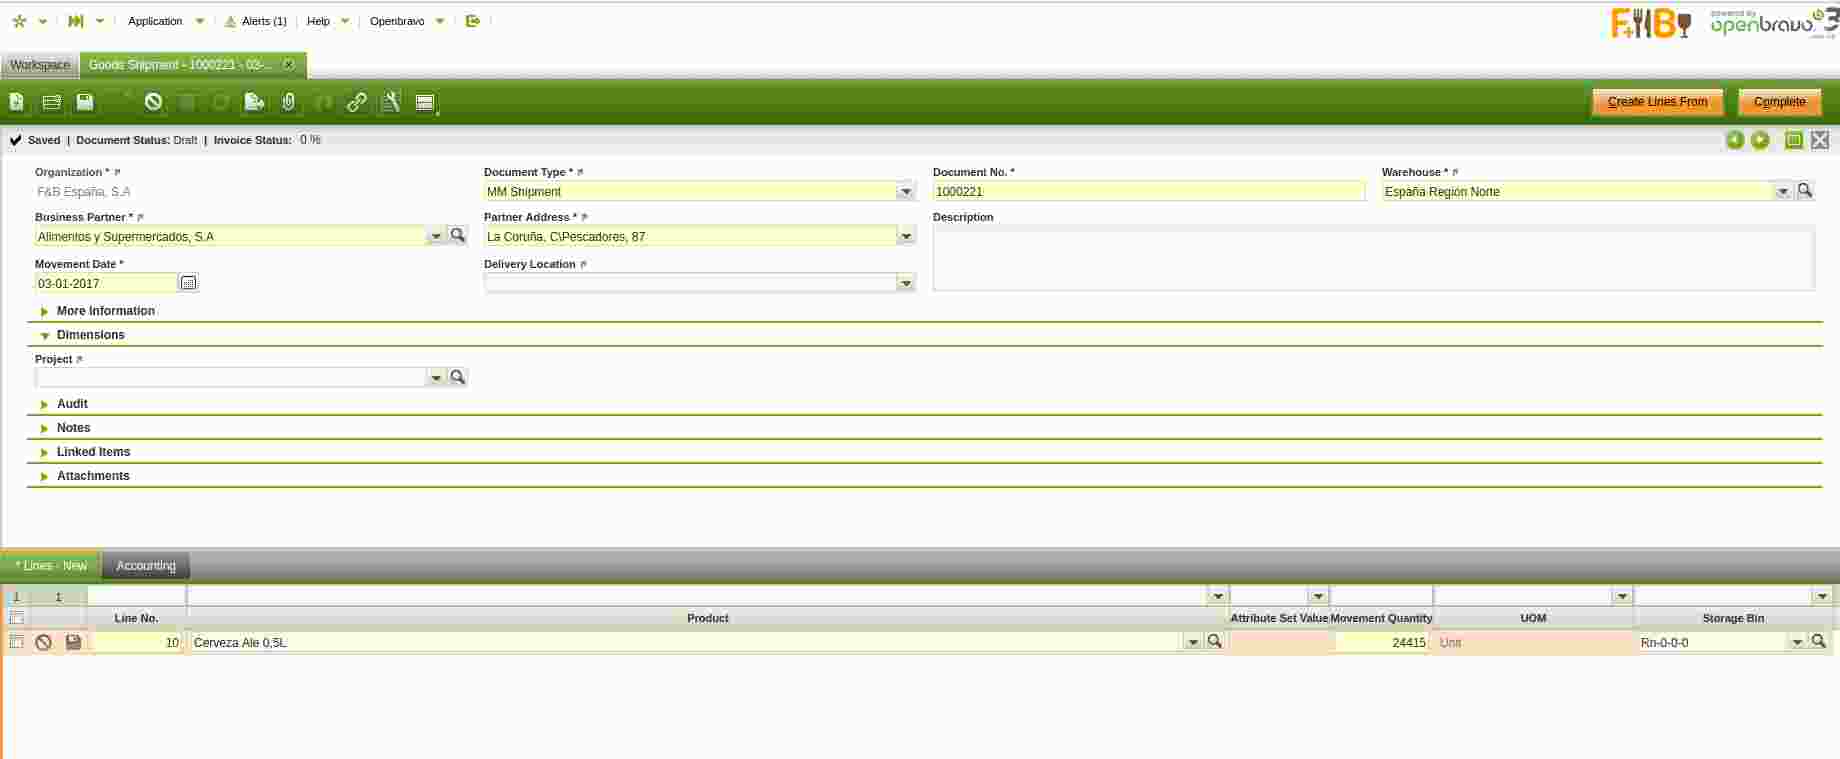Open the Storage Bin dropdown arrow
This screenshot has width=1840, height=759.
pos(1797,642)
